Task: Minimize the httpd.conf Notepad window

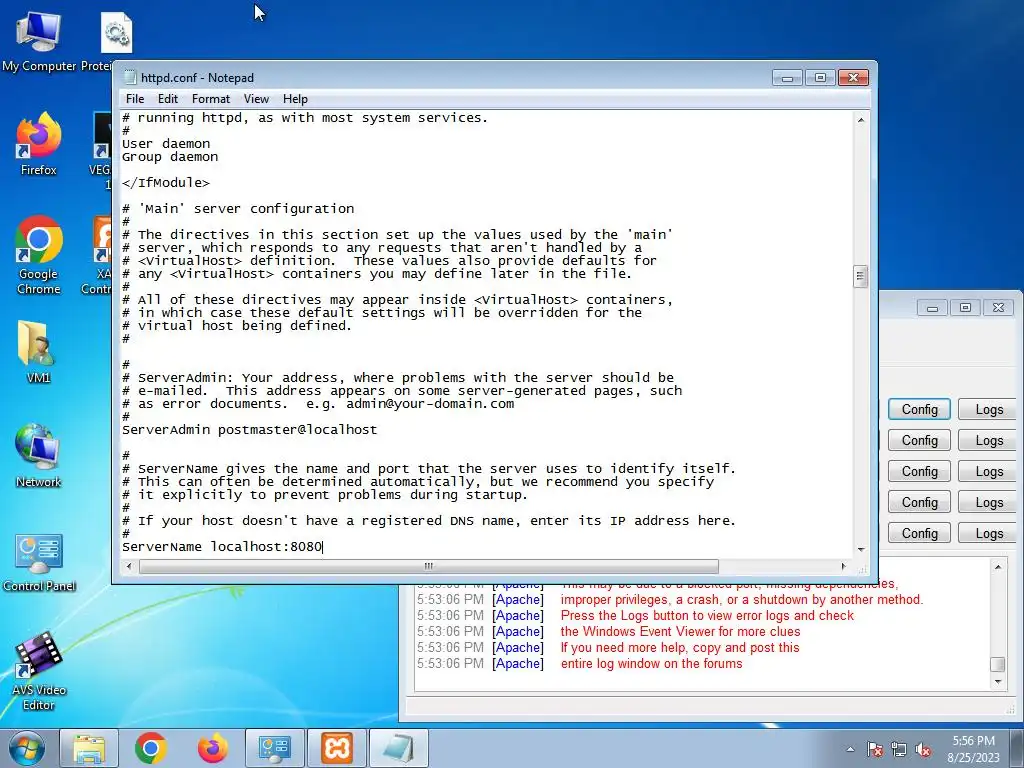Action: pos(787,78)
